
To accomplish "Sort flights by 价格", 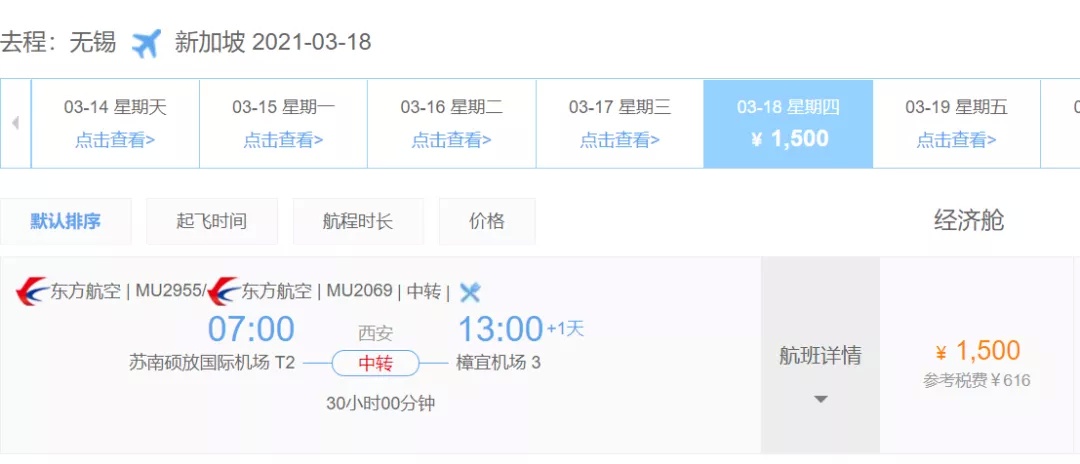I will point(487,222).
